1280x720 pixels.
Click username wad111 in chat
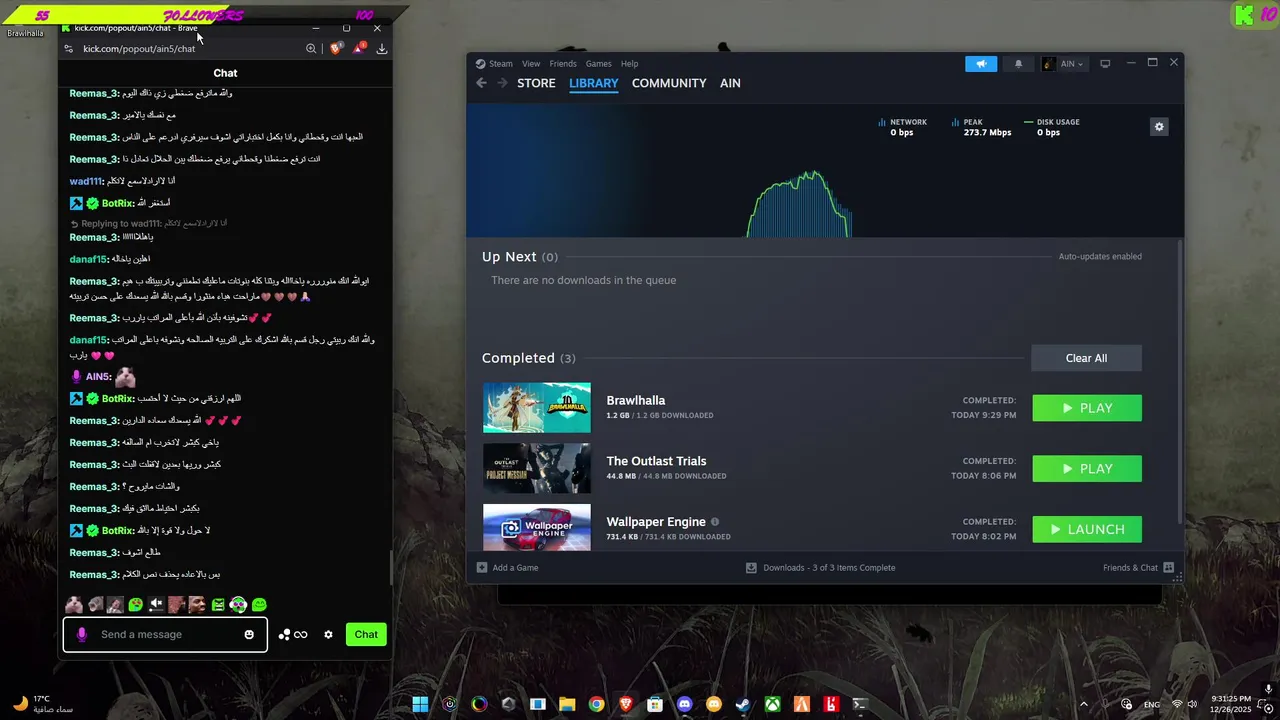(86, 181)
